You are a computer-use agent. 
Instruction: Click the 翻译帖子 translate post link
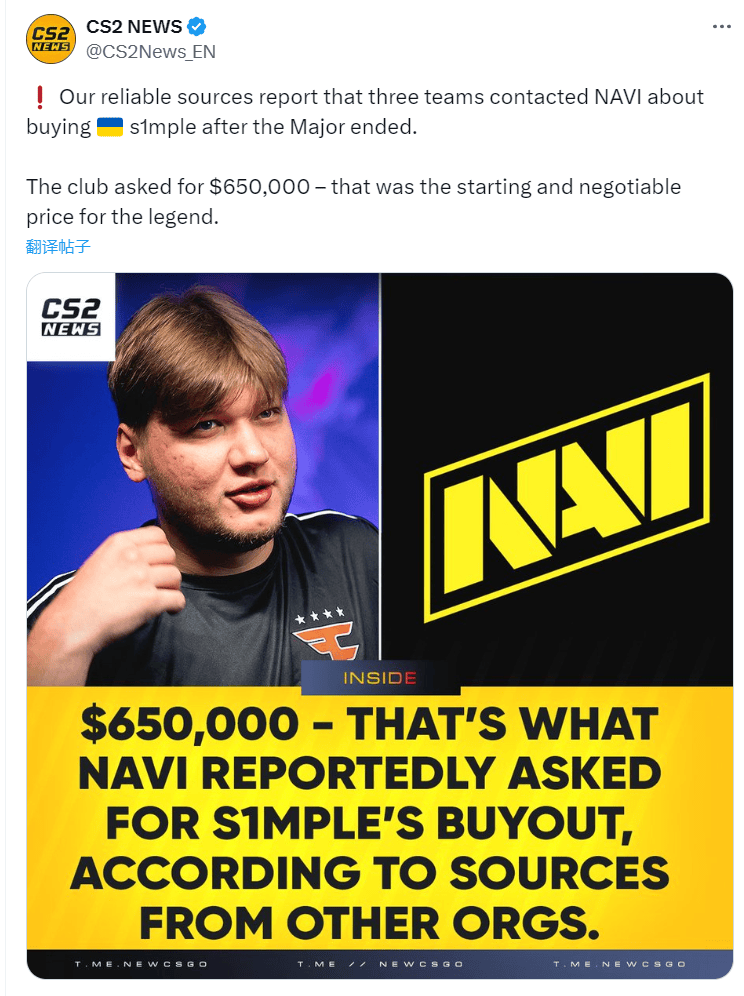tap(58, 246)
